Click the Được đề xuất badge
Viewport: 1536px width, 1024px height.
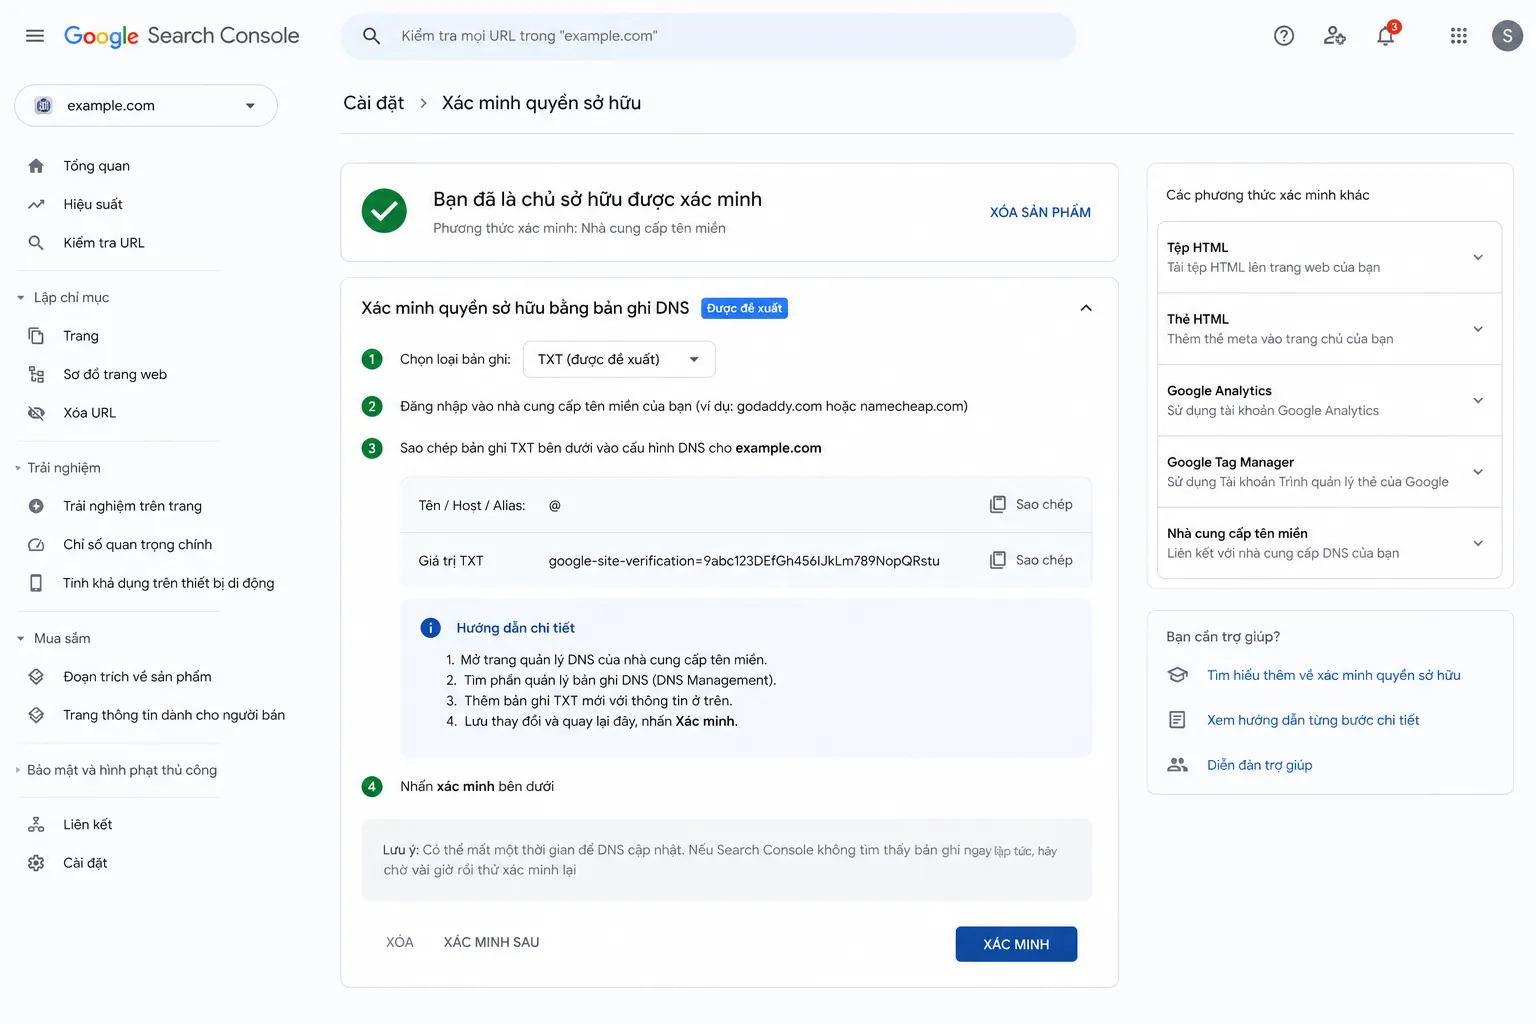coord(744,308)
